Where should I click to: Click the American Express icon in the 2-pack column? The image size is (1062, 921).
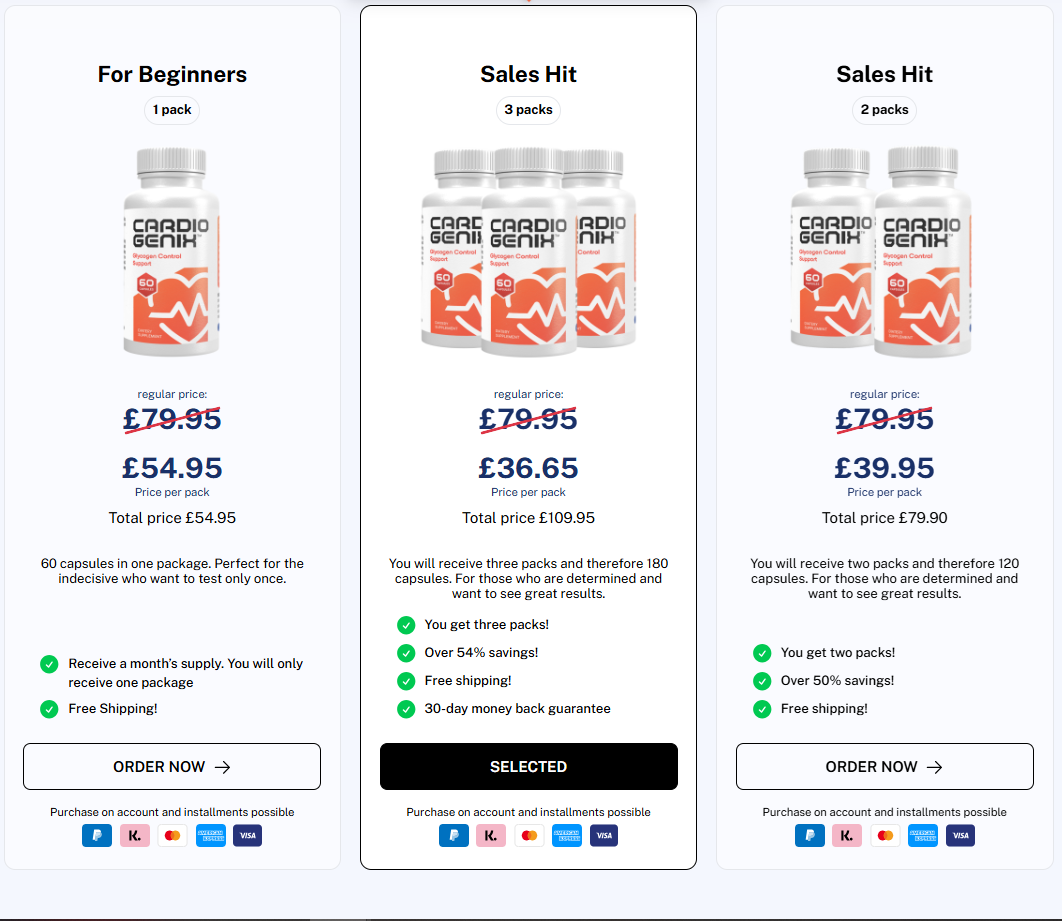pos(923,835)
